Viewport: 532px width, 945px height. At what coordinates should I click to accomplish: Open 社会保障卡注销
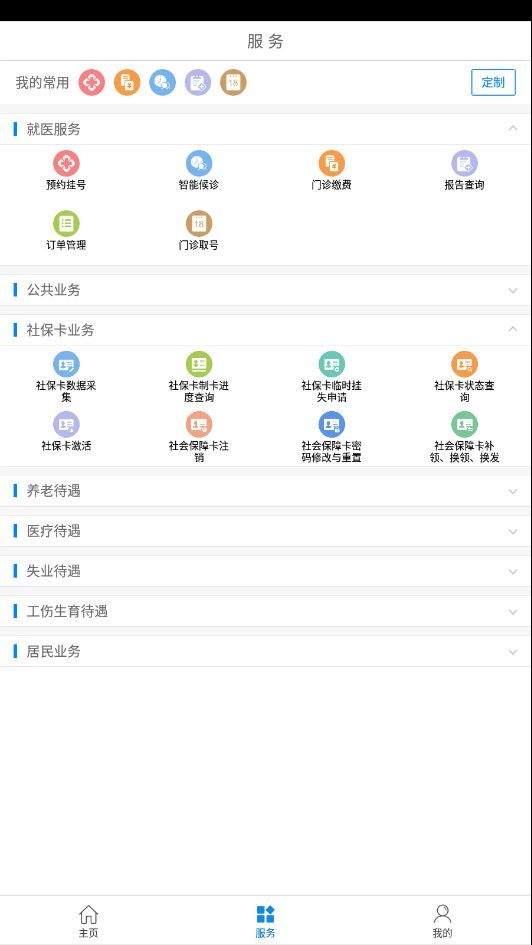199,438
